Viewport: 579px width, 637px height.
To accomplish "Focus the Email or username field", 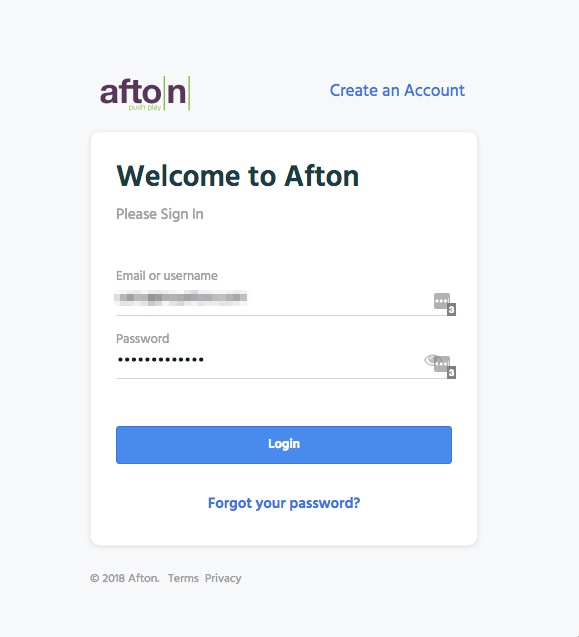I will click(x=284, y=301).
